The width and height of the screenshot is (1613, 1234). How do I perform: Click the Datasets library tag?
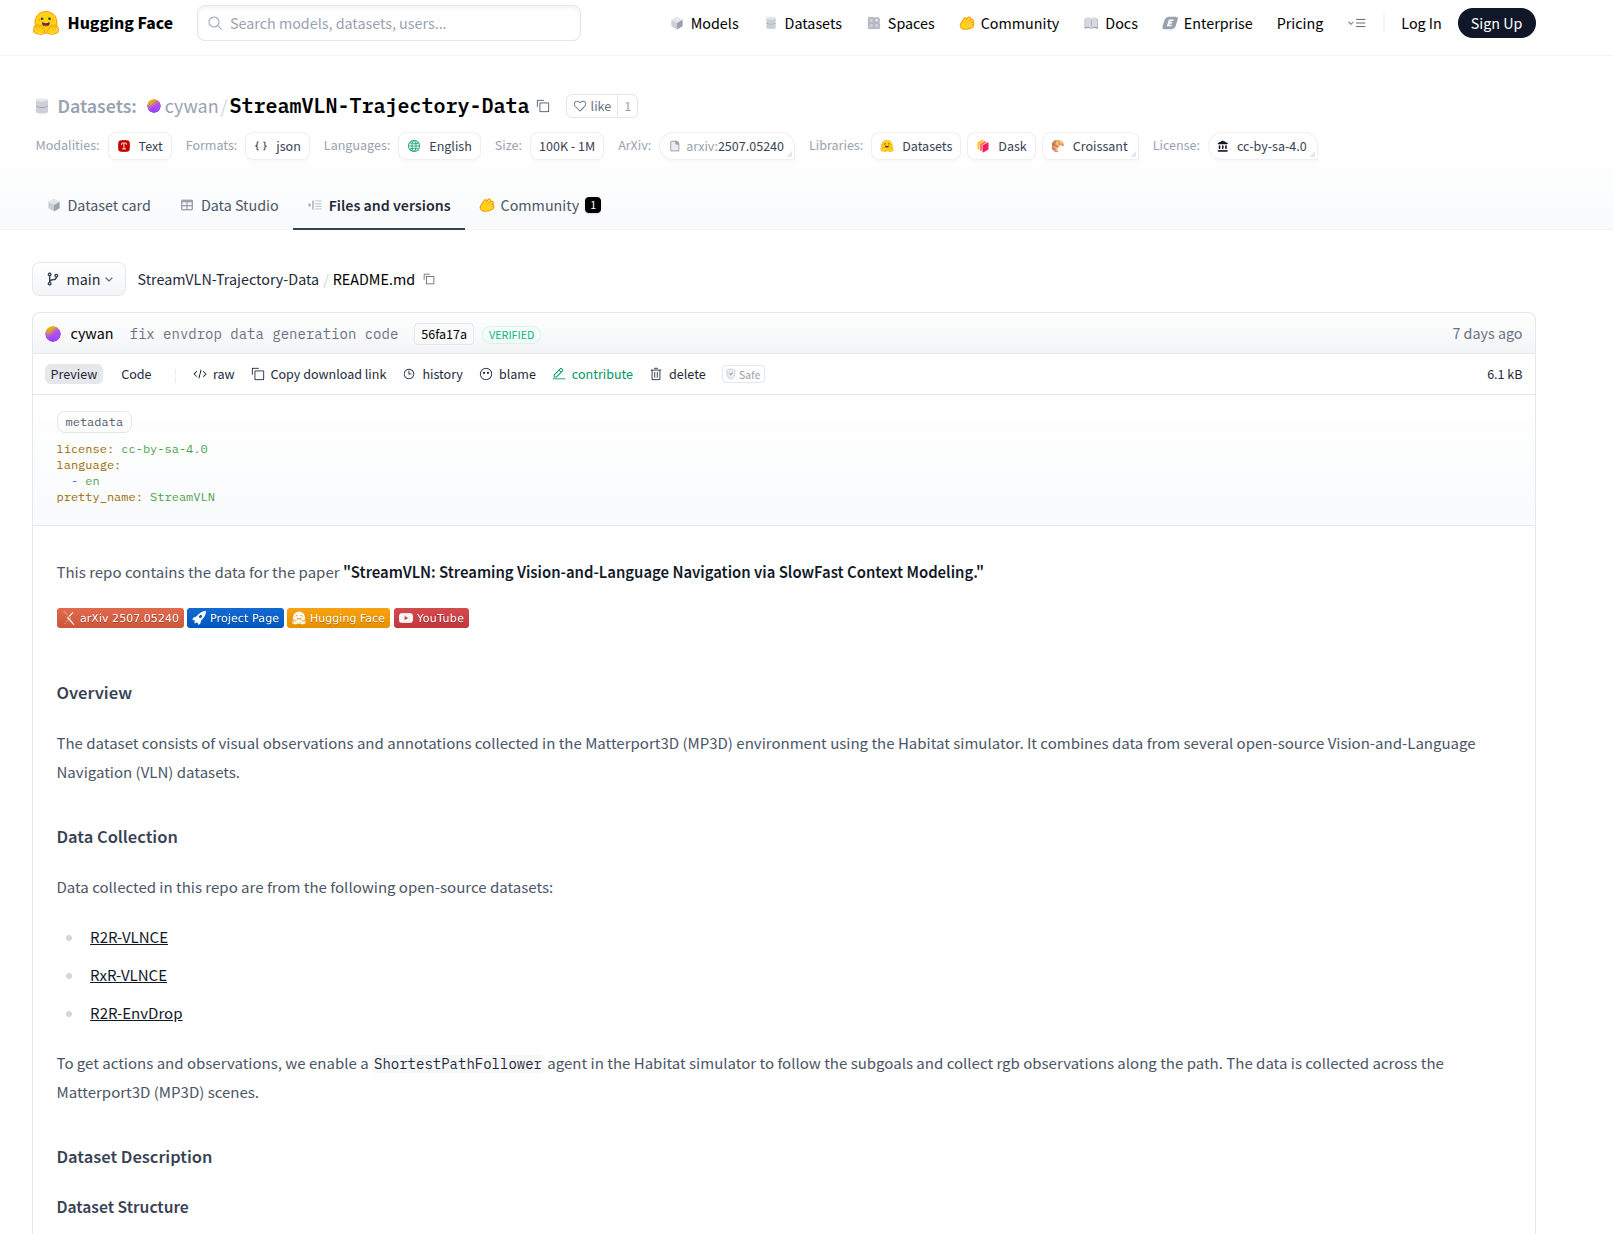pyautogui.click(x=916, y=146)
